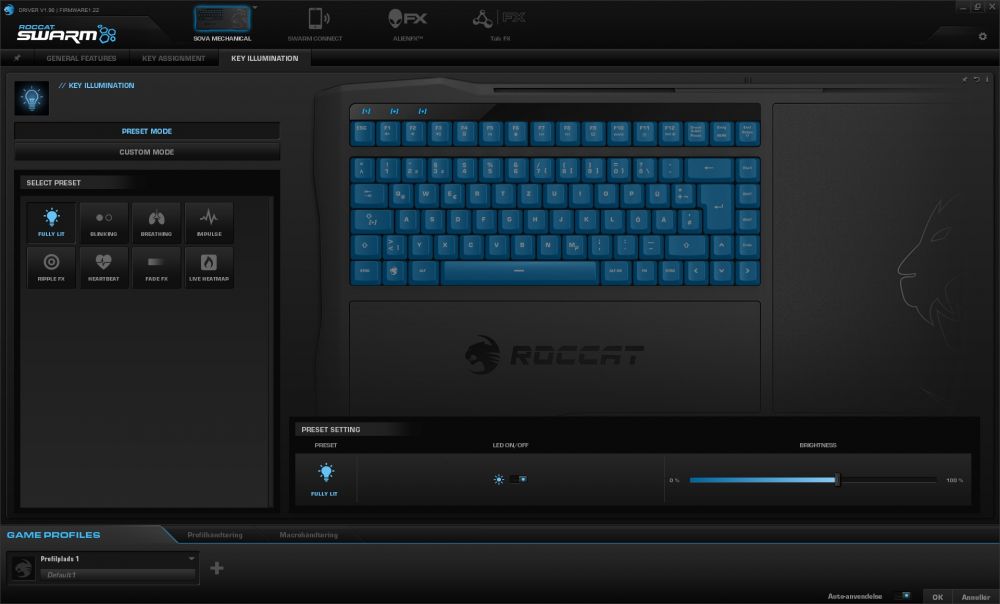Click the A key on the keyboard
Image resolution: width=1000 pixels, height=604 pixels.
point(406,220)
